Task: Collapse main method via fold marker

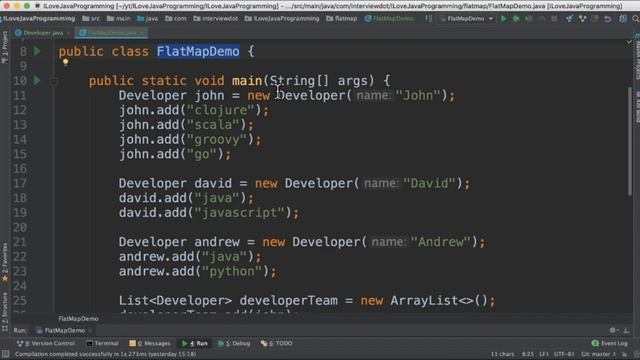Action: pos(53,82)
